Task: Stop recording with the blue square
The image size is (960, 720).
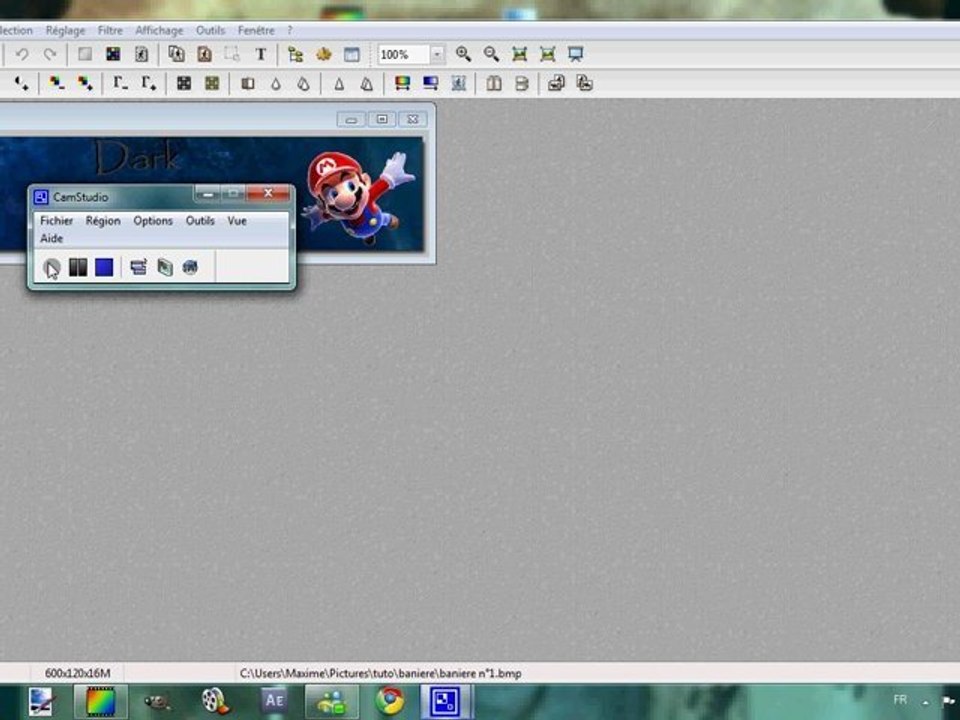Action: (x=104, y=268)
